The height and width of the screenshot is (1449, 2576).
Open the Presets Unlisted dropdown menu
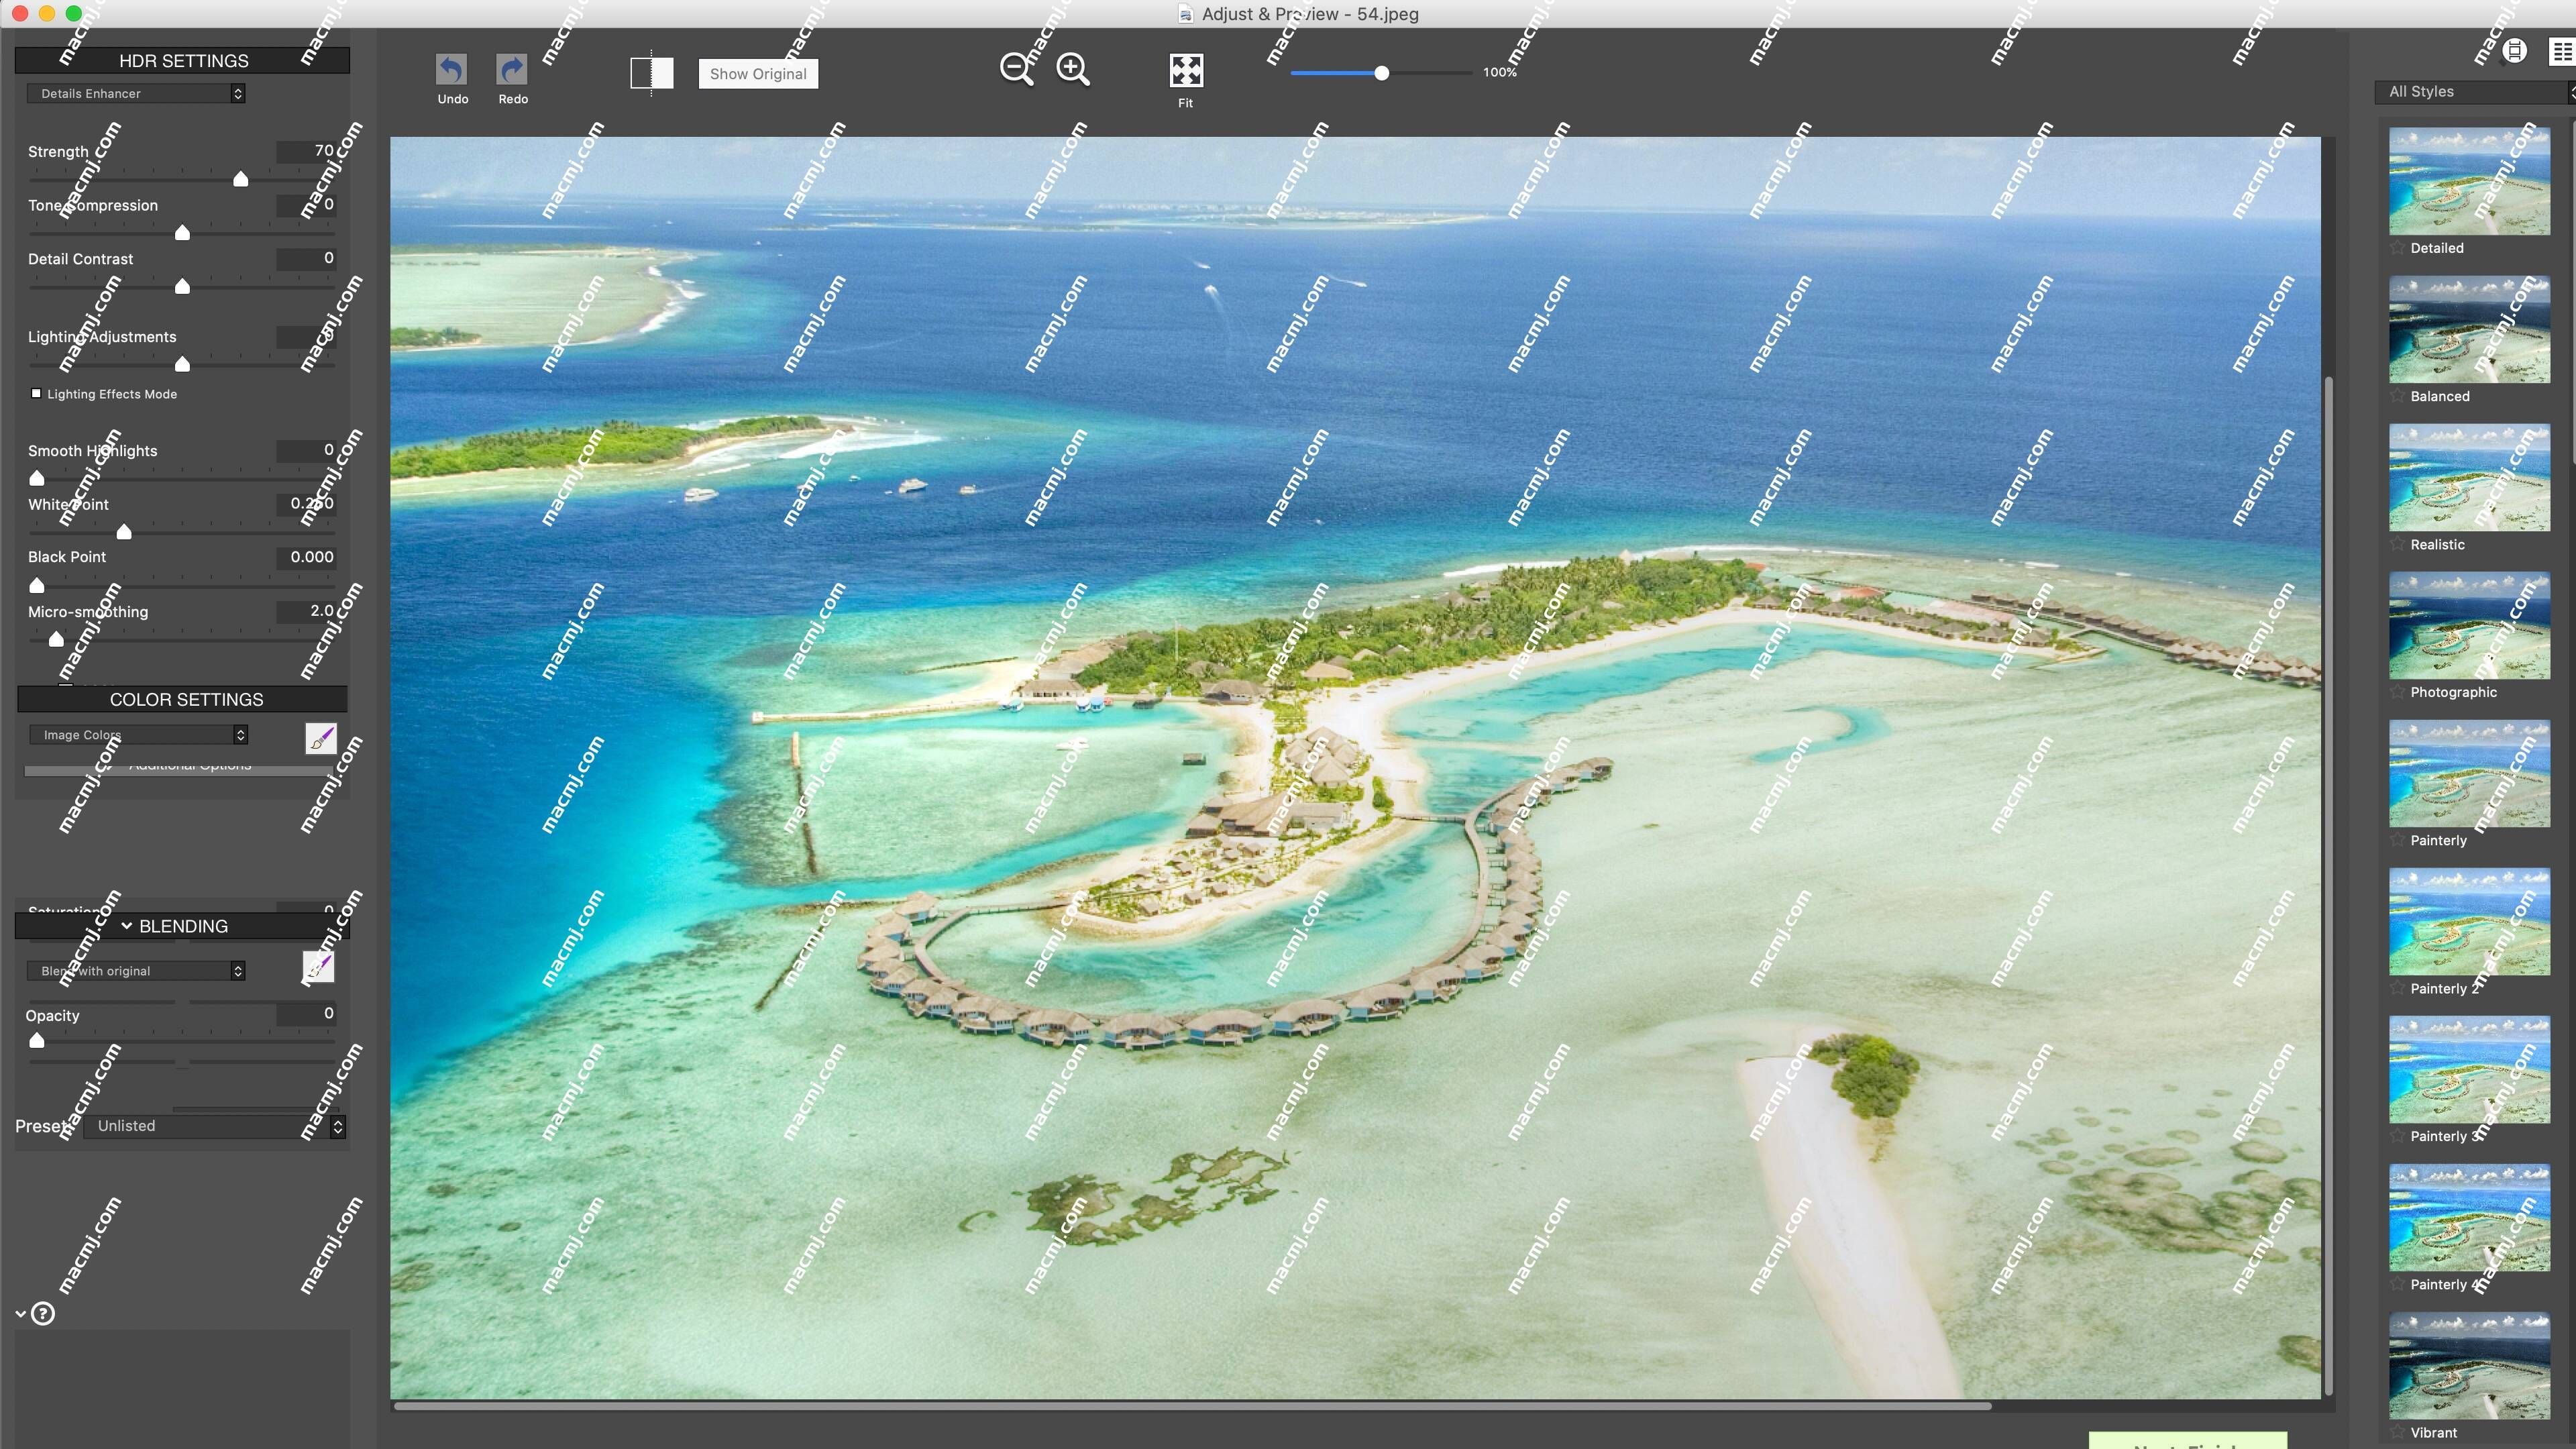click(212, 1124)
